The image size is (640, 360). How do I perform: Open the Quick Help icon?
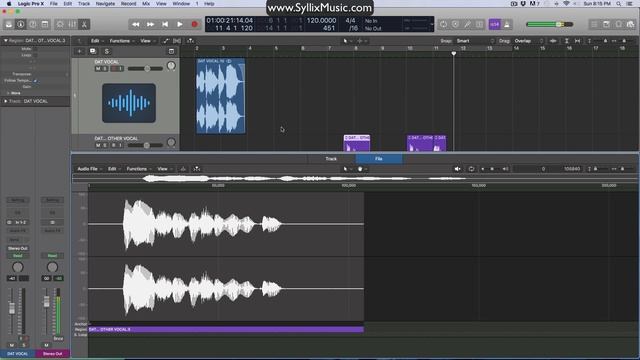33,24
